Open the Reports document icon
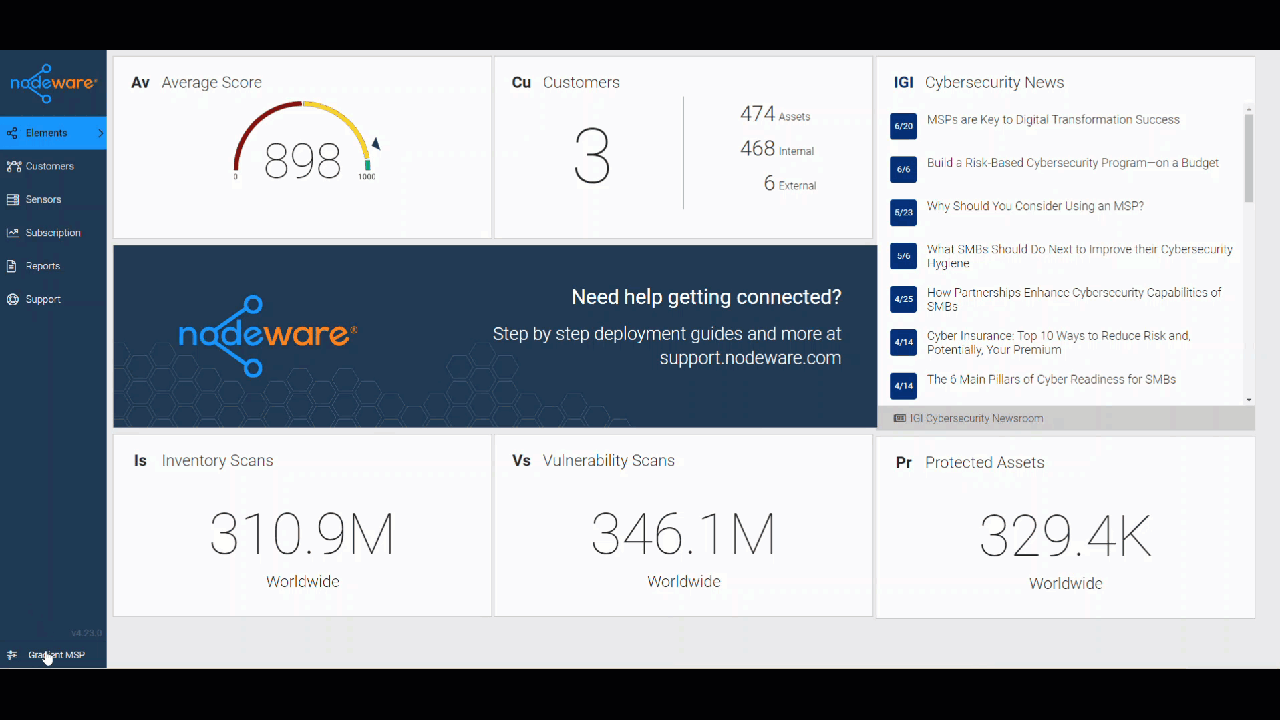 click(12, 265)
